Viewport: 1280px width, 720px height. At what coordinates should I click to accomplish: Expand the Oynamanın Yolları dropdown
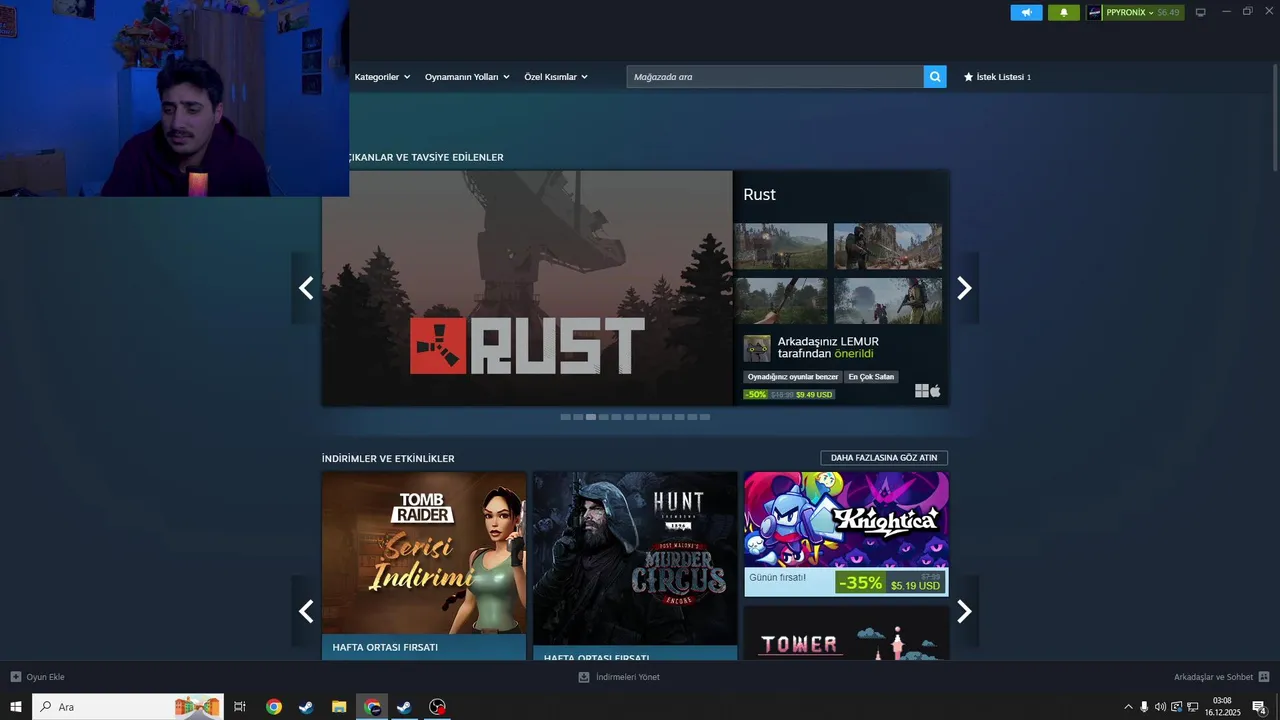point(467,77)
